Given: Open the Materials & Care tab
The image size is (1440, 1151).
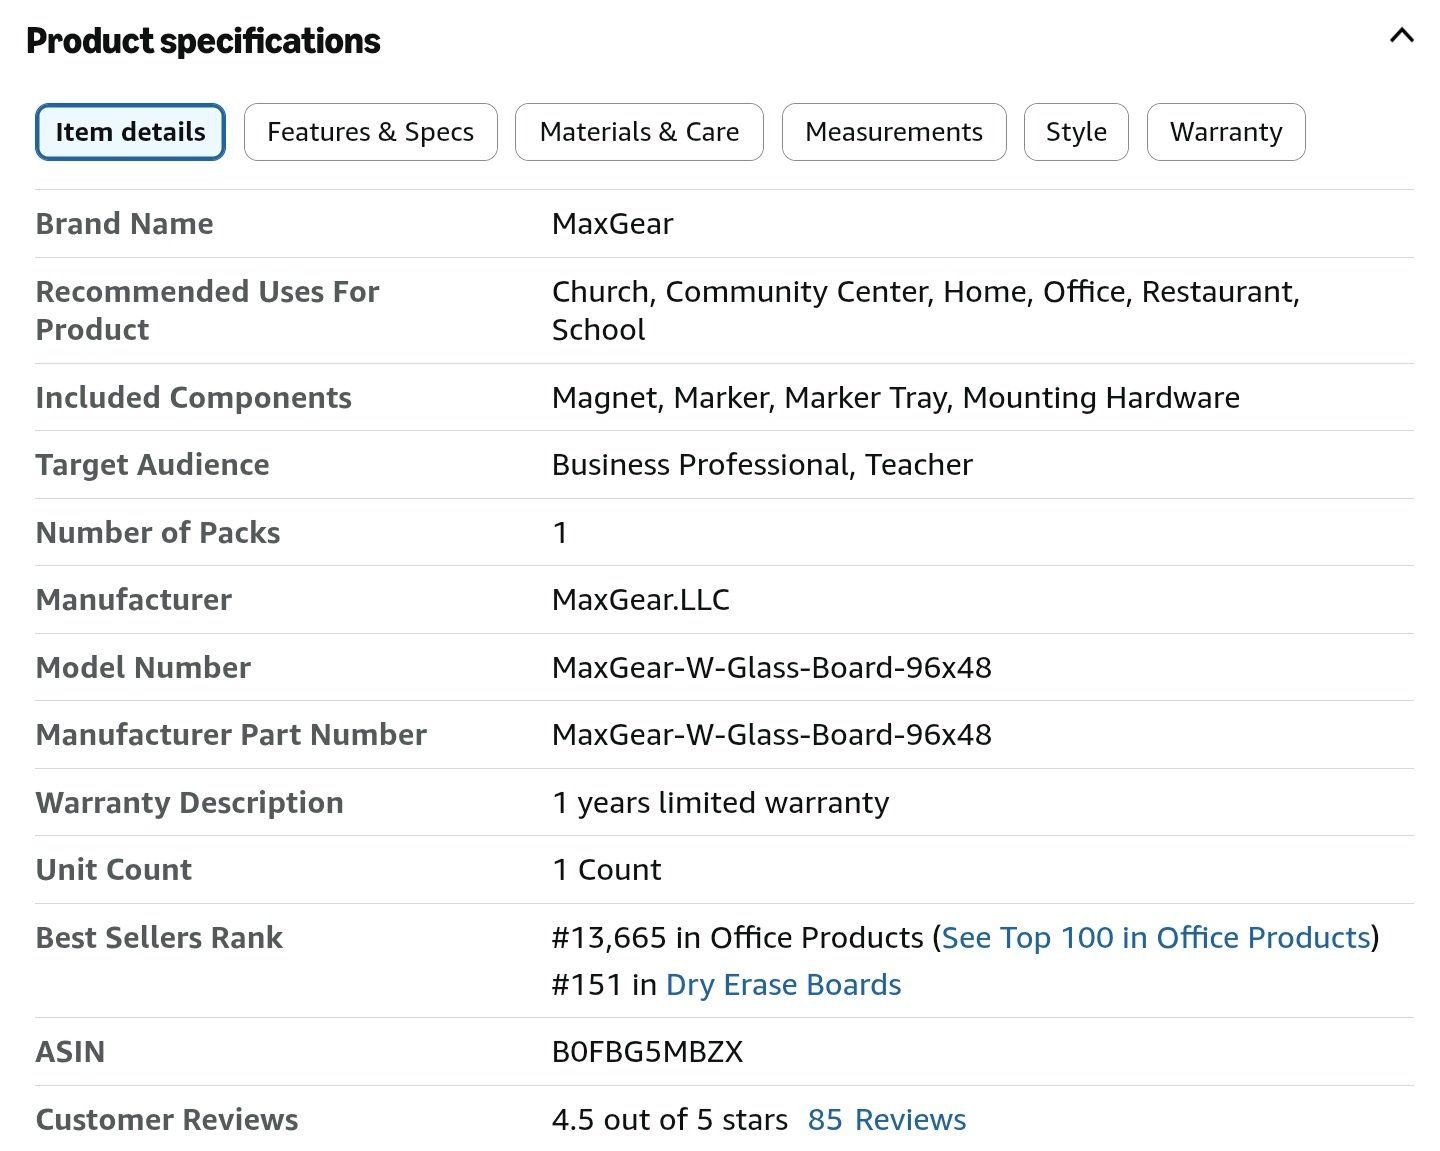Looking at the screenshot, I should point(639,132).
